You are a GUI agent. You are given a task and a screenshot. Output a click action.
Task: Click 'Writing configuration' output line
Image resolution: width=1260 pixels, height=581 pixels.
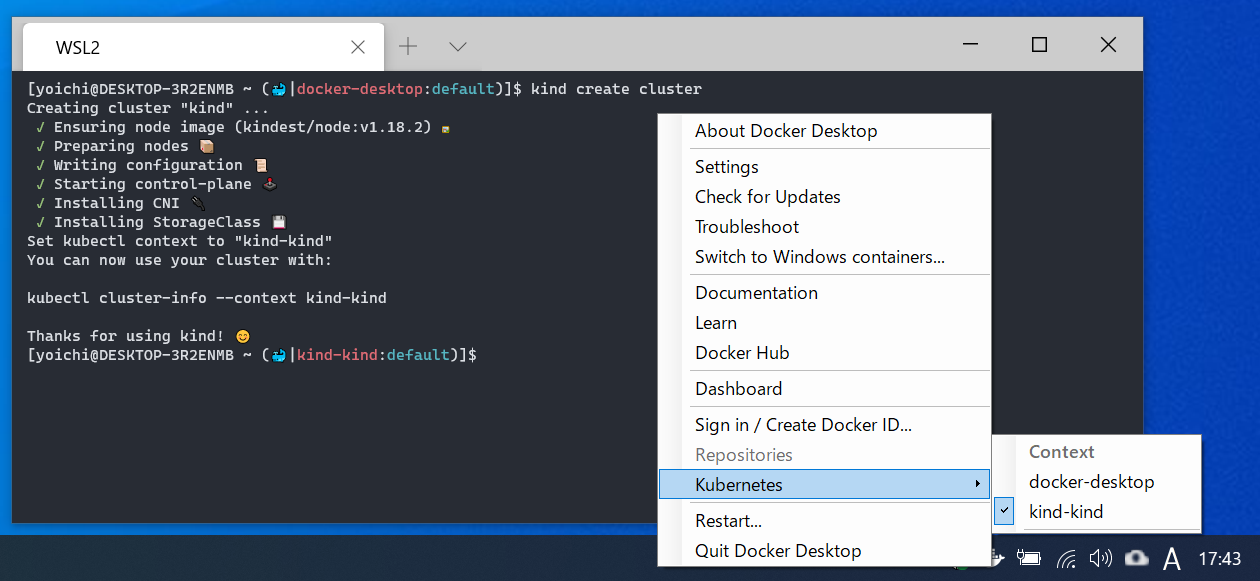tap(152, 165)
